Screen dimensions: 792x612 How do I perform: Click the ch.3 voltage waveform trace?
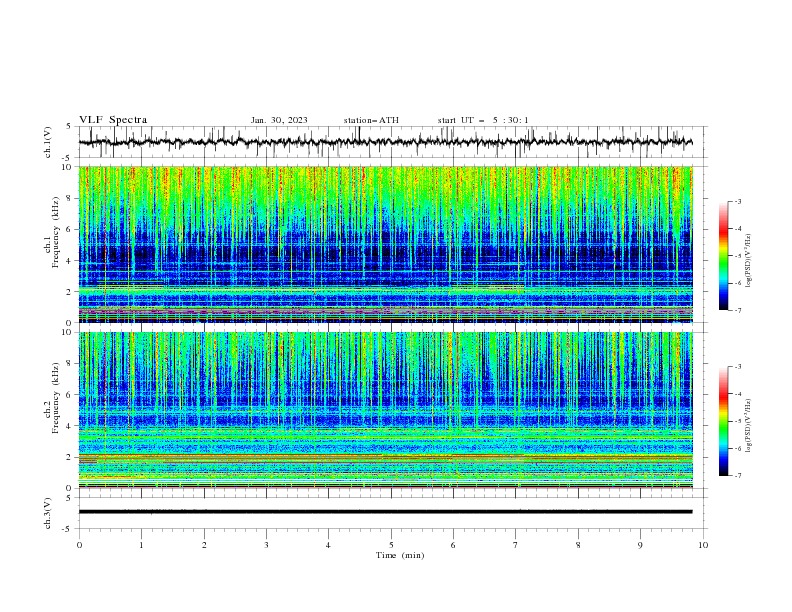click(x=385, y=512)
